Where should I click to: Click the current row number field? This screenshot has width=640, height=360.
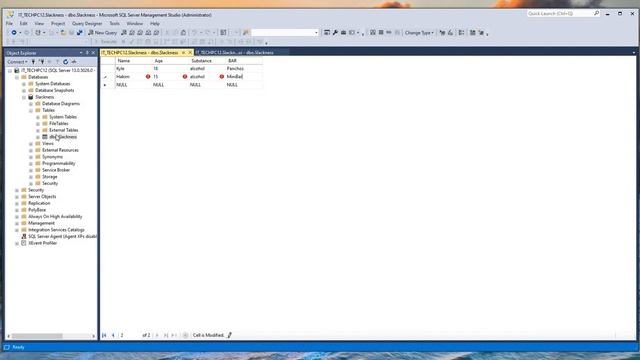click(x=129, y=336)
